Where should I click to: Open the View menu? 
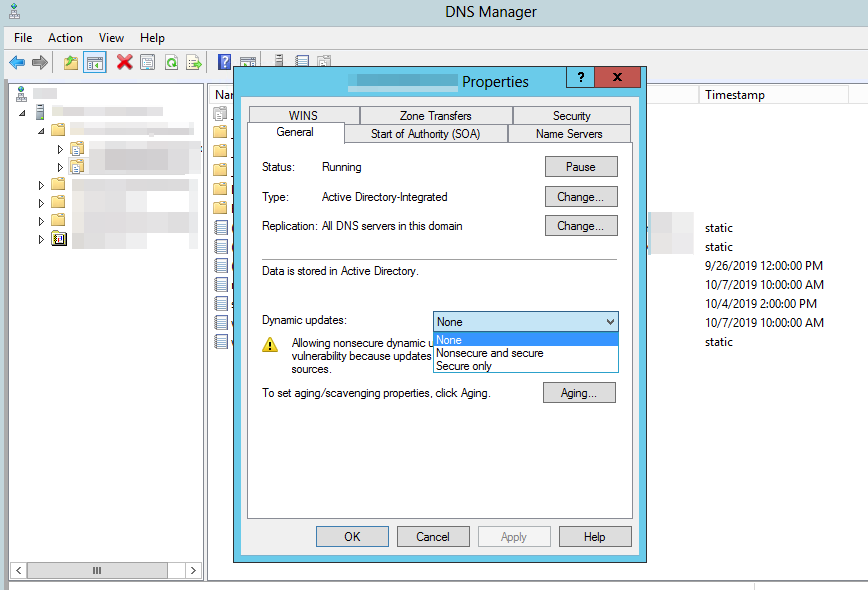click(111, 38)
